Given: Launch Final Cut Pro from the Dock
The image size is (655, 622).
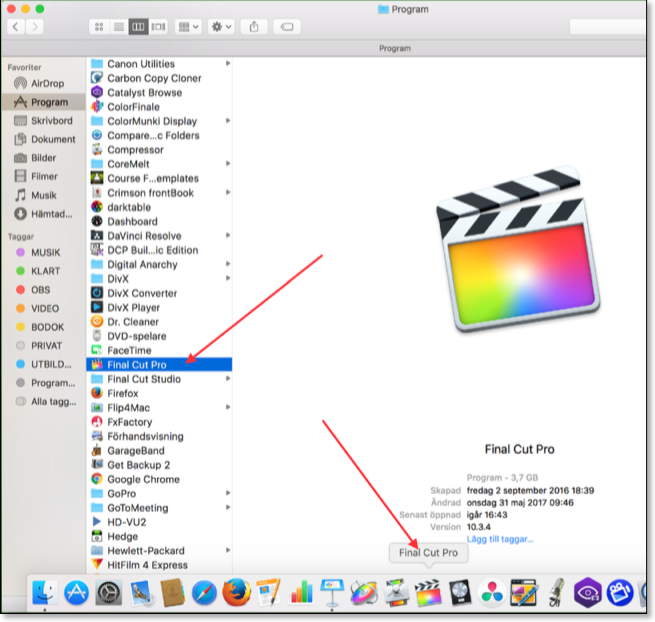Looking at the screenshot, I should tap(428, 592).
